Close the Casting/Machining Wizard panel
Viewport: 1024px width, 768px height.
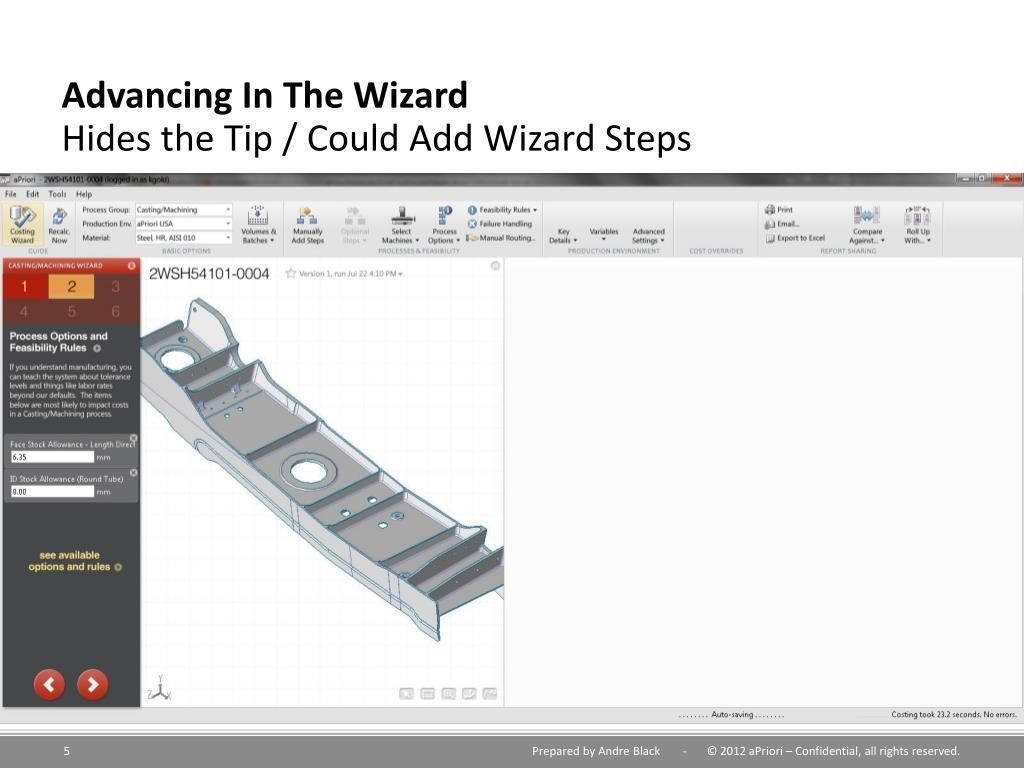coord(132,266)
